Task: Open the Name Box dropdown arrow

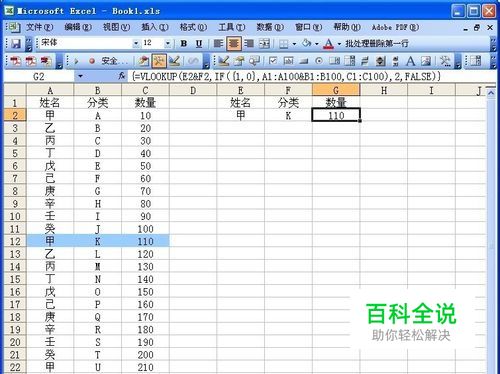Action: (x=80, y=76)
